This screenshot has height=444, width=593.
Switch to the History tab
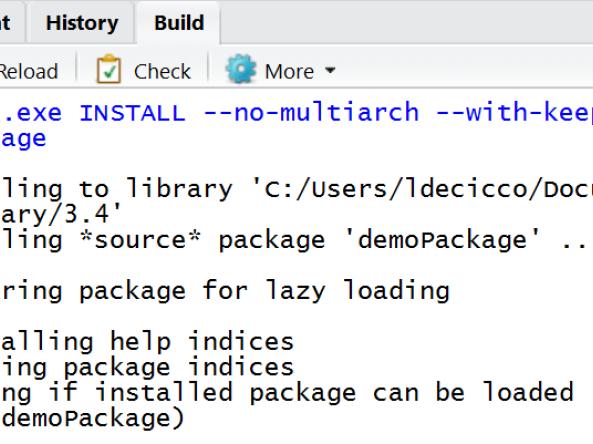[82, 23]
